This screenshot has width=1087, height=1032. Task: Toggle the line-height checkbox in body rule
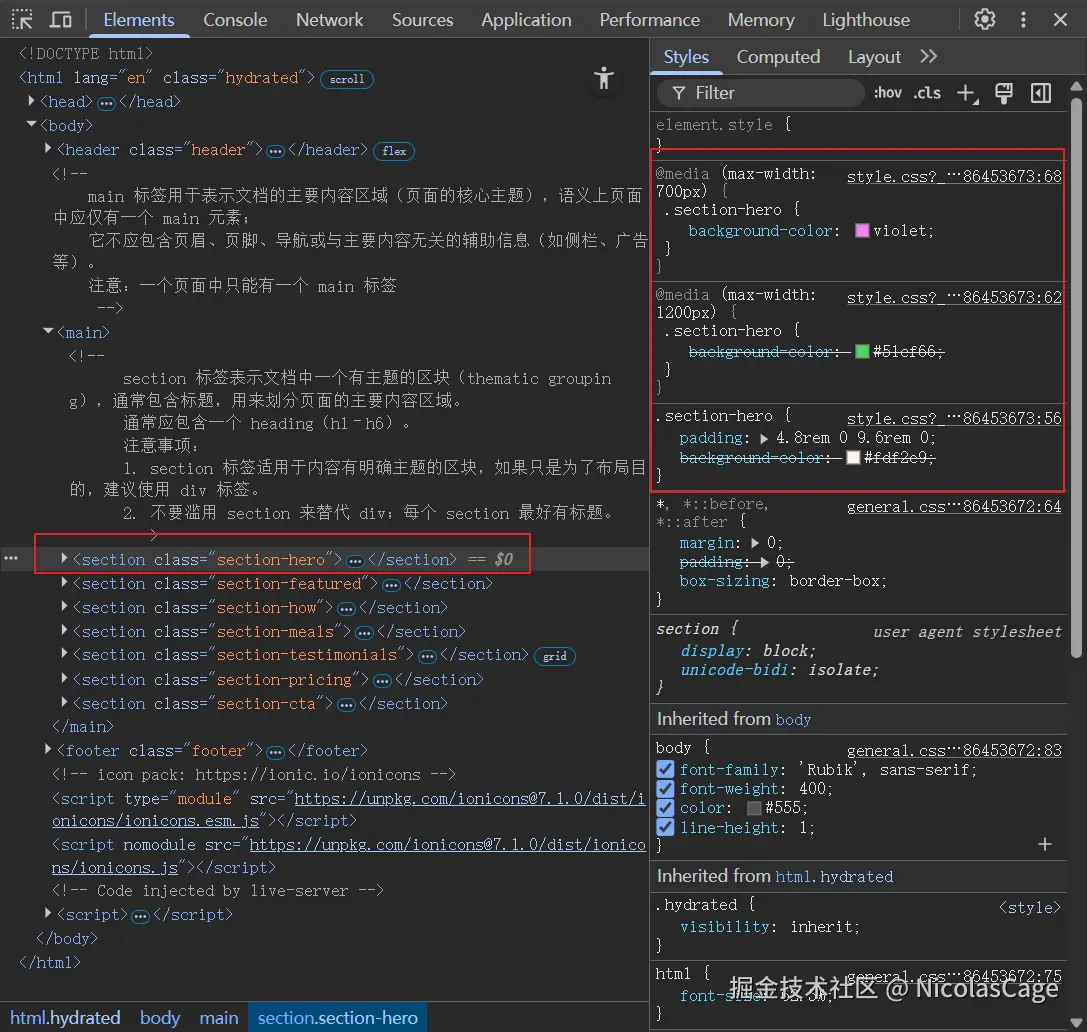665,828
